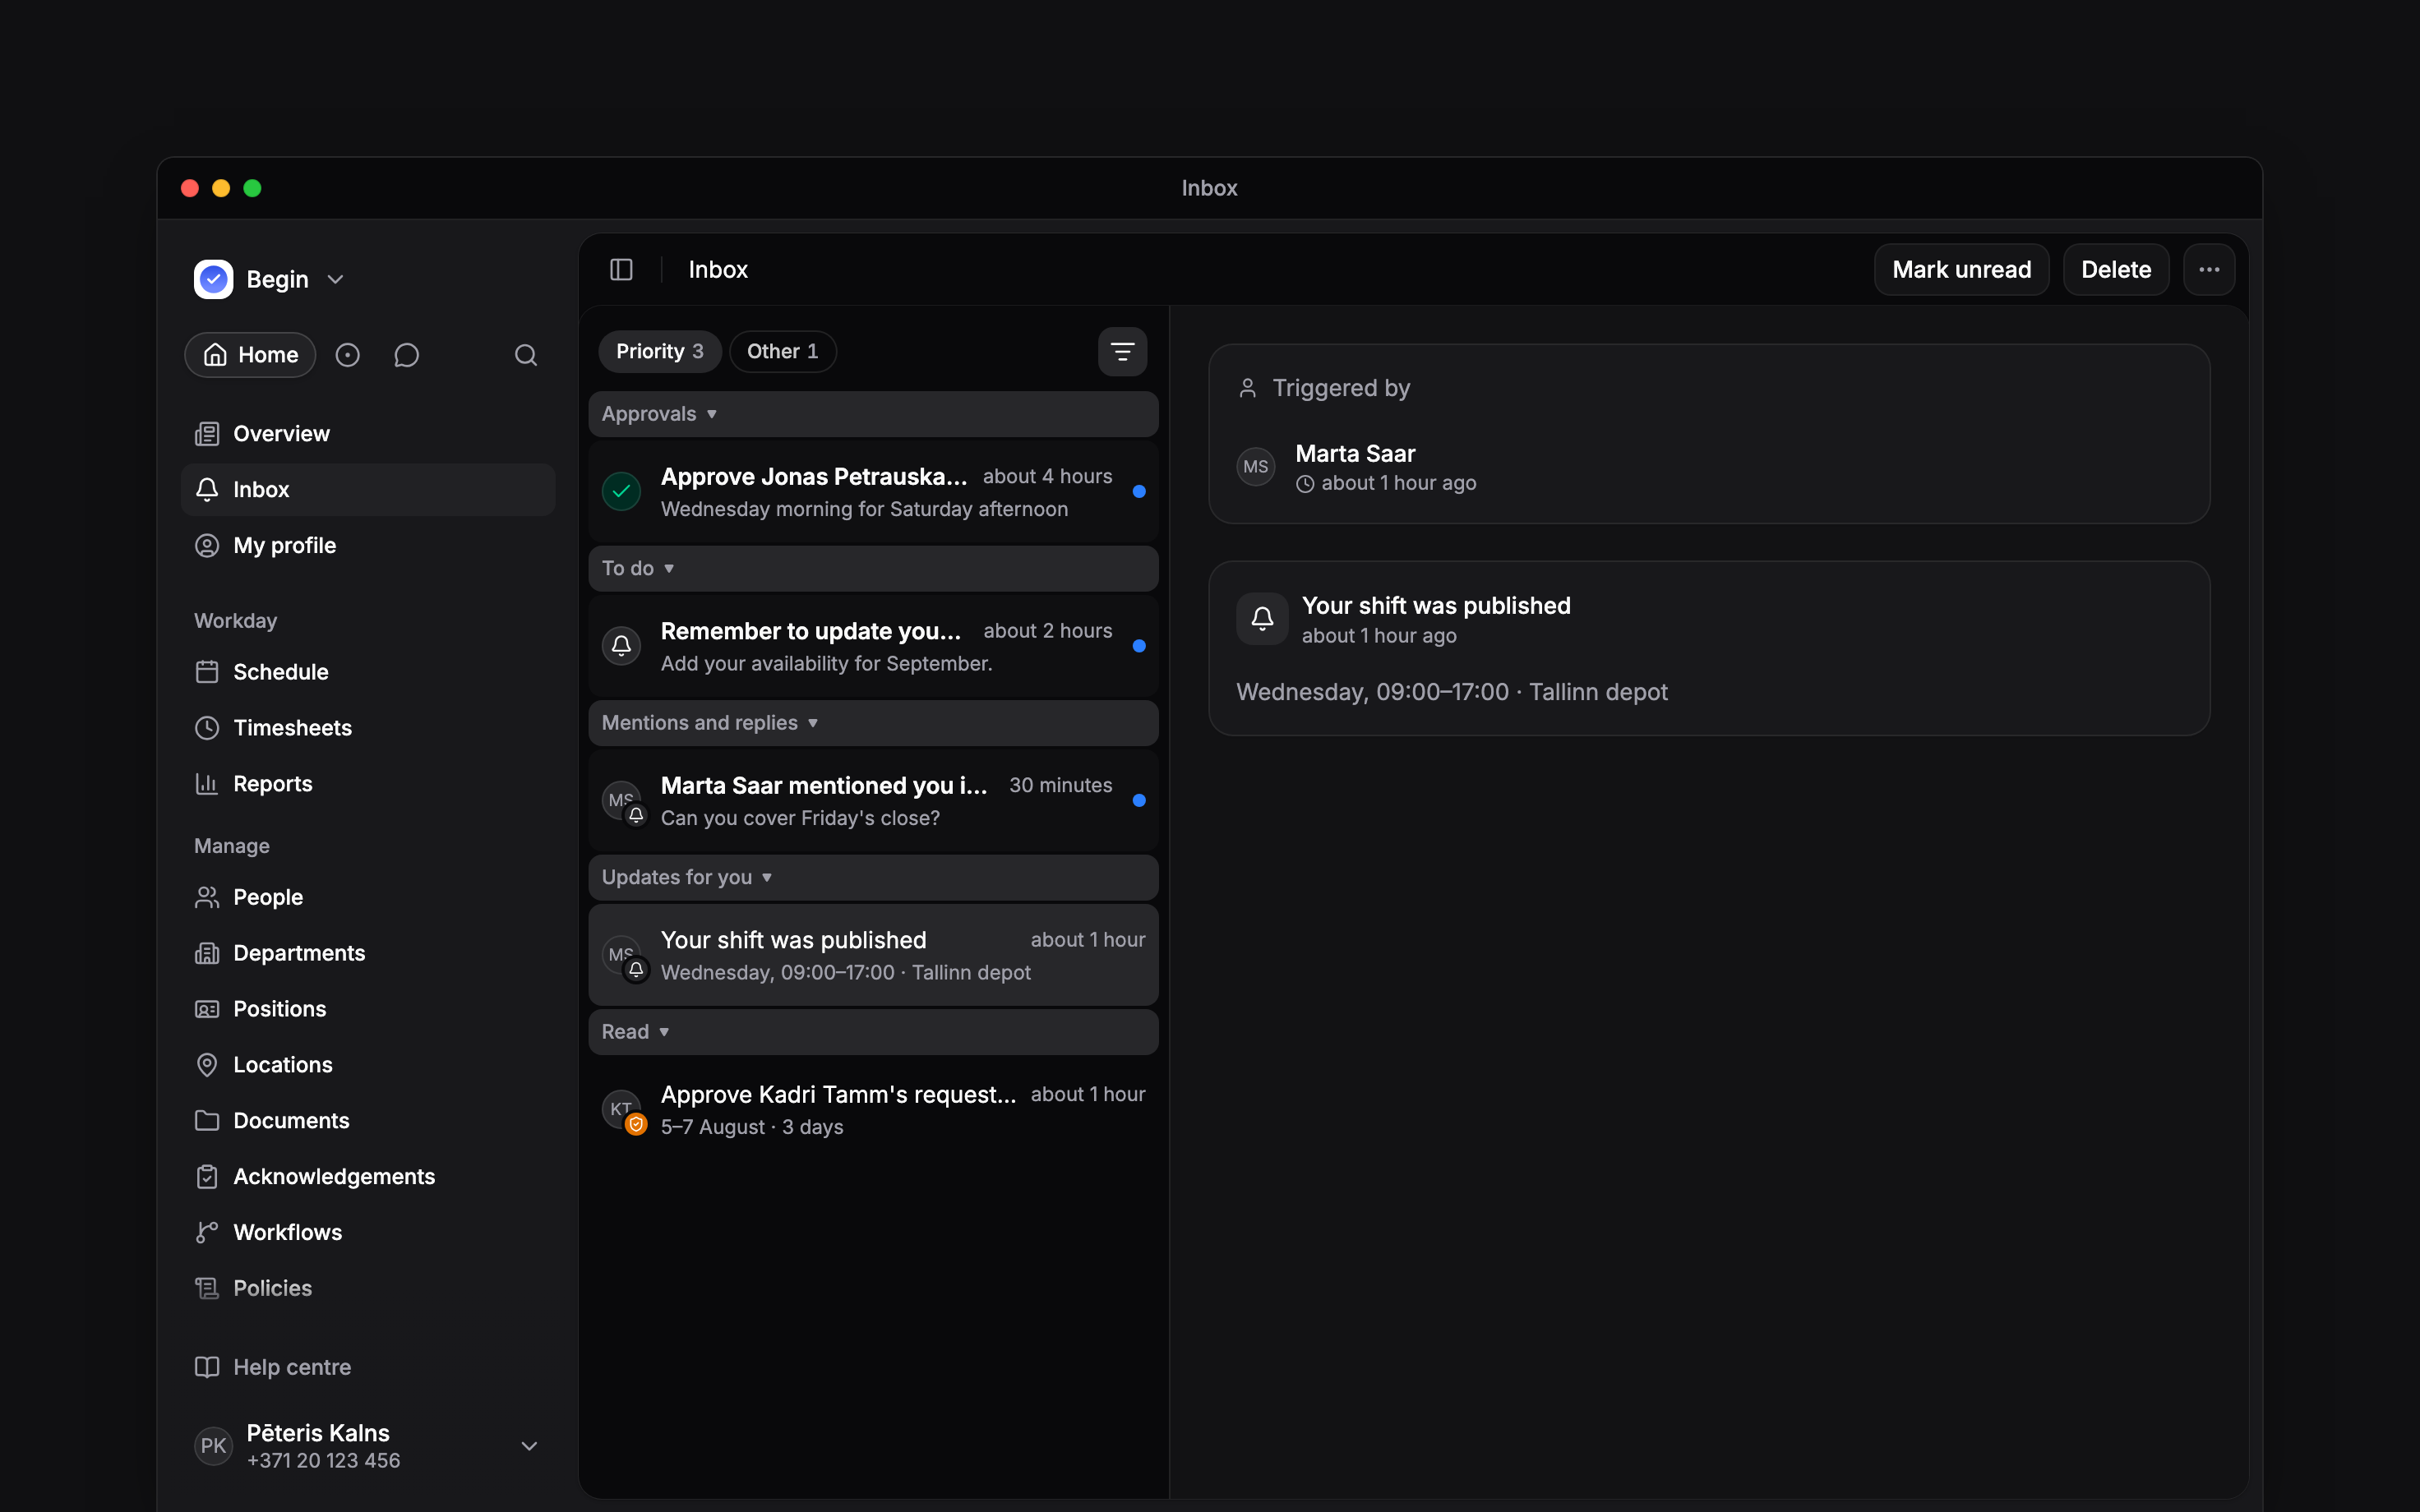
Task: Click the Positions ID-card icon
Action: [207, 1009]
